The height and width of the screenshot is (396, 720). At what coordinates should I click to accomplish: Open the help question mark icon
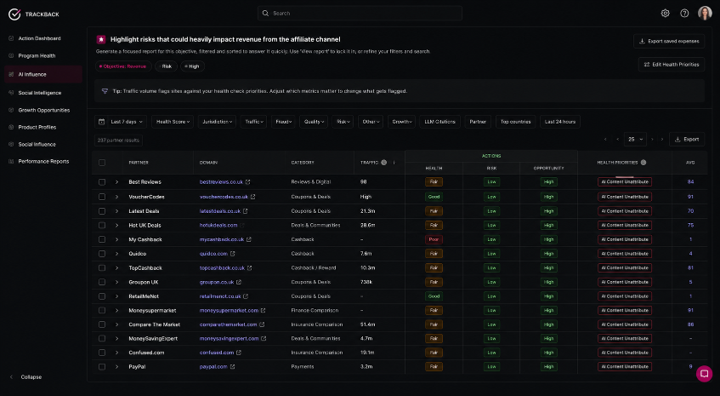tap(684, 13)
